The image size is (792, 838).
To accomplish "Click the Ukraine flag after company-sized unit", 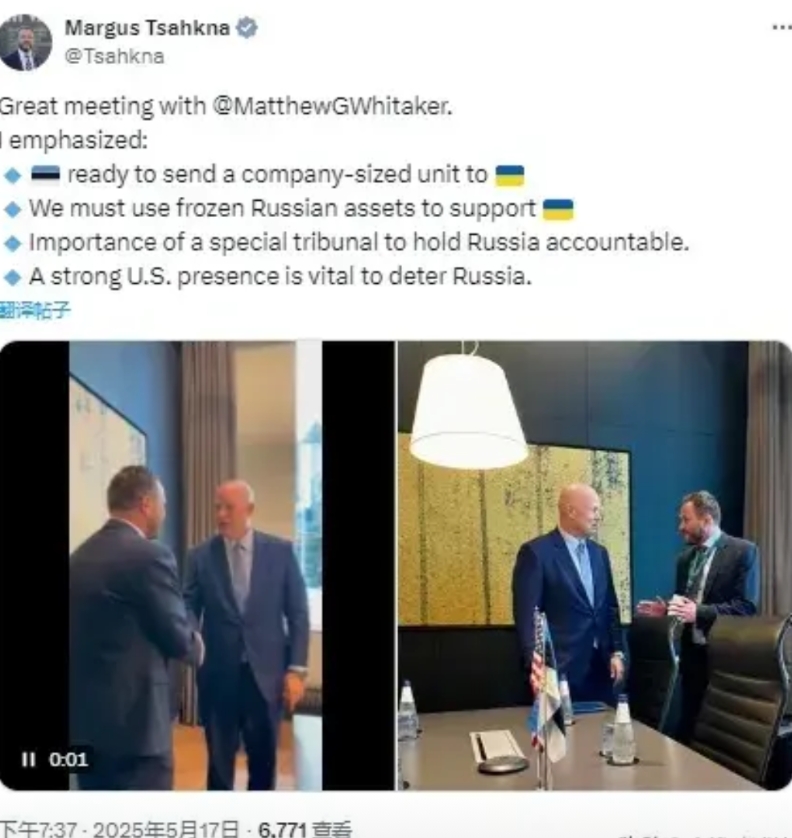I will click(510, 175).
